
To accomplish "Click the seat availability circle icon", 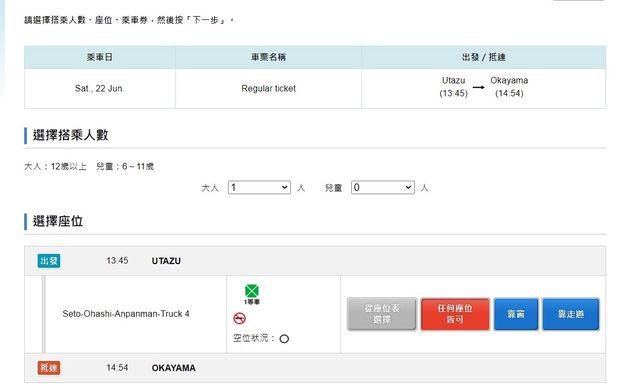I will pyautogui.click(x=284, y=339).
